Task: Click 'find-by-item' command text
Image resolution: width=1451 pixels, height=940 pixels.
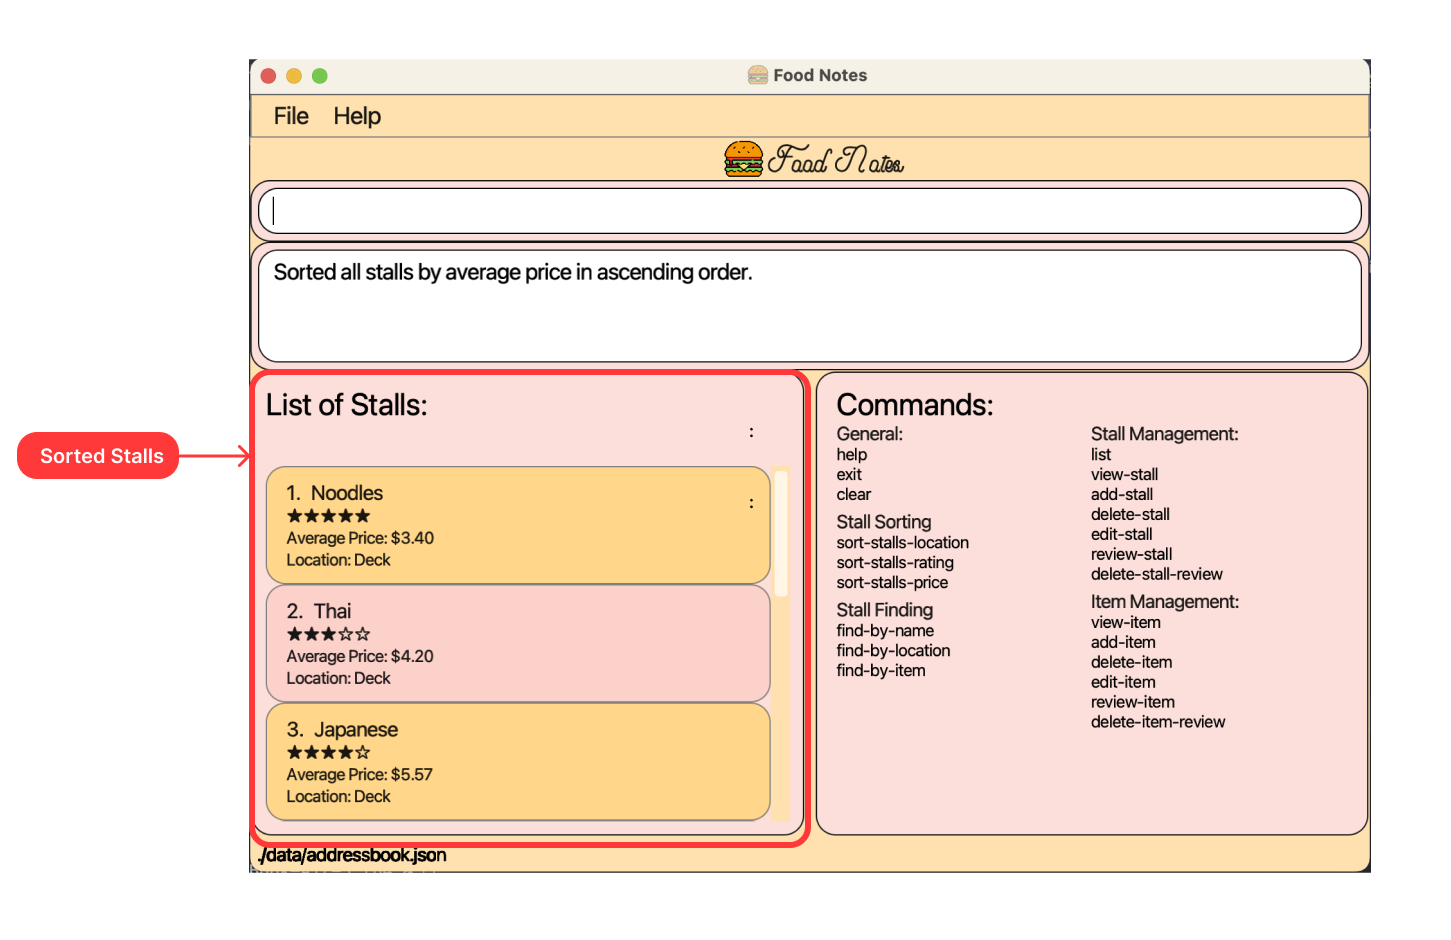Action: 881,670
